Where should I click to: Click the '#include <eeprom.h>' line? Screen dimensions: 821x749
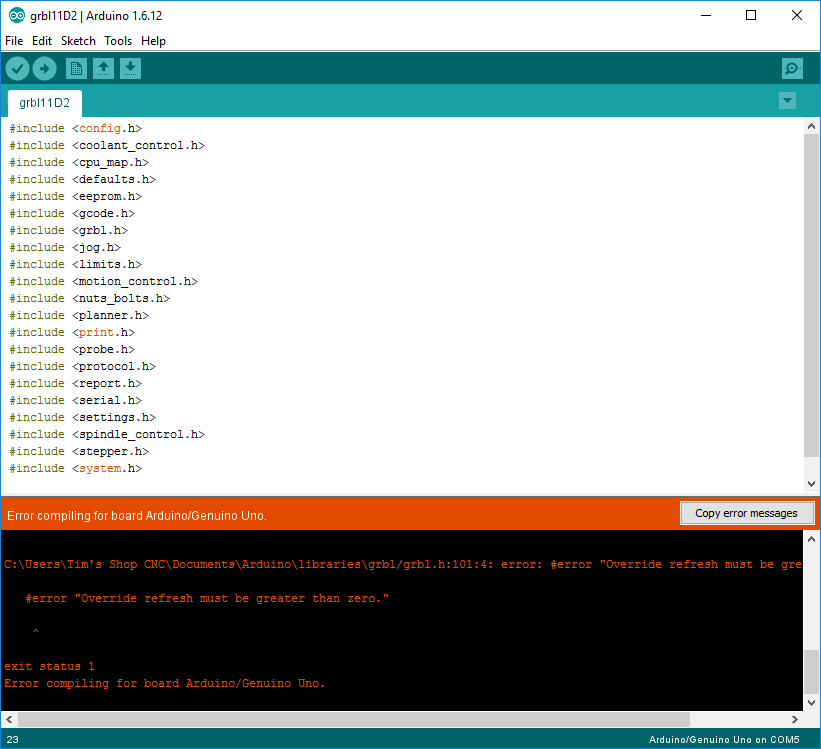coord(76,196)
